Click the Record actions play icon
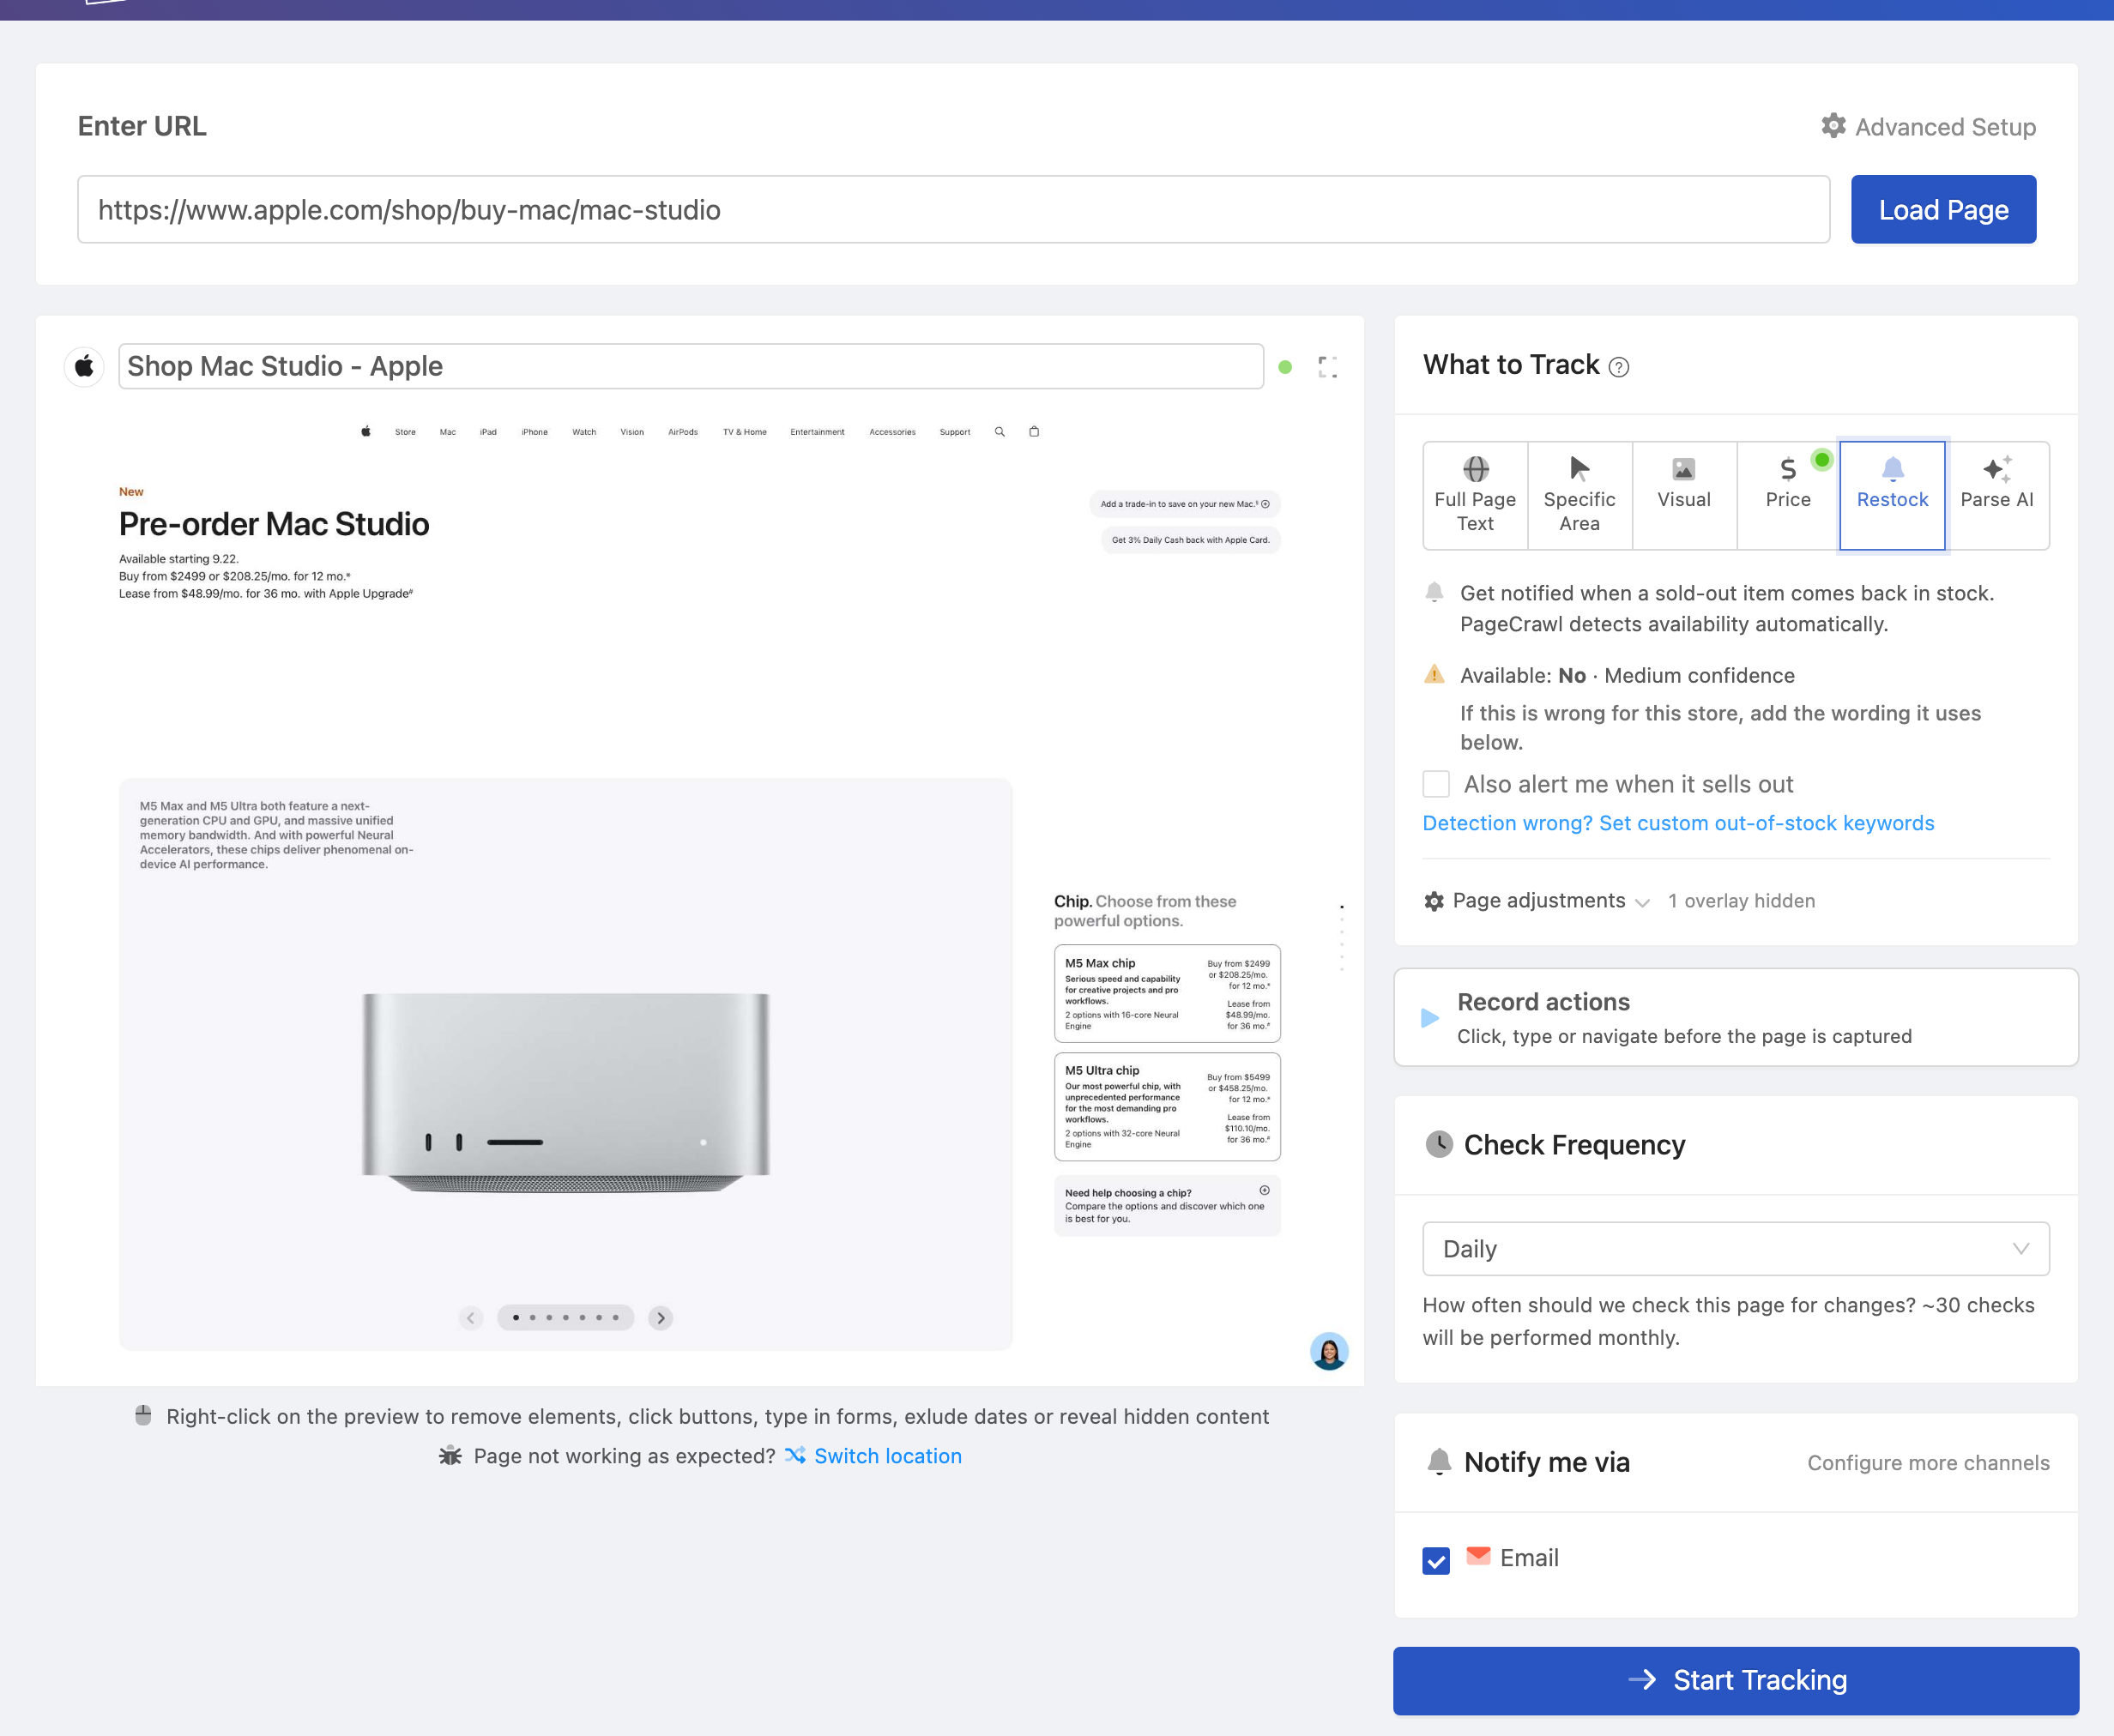 (1430, 1018)
